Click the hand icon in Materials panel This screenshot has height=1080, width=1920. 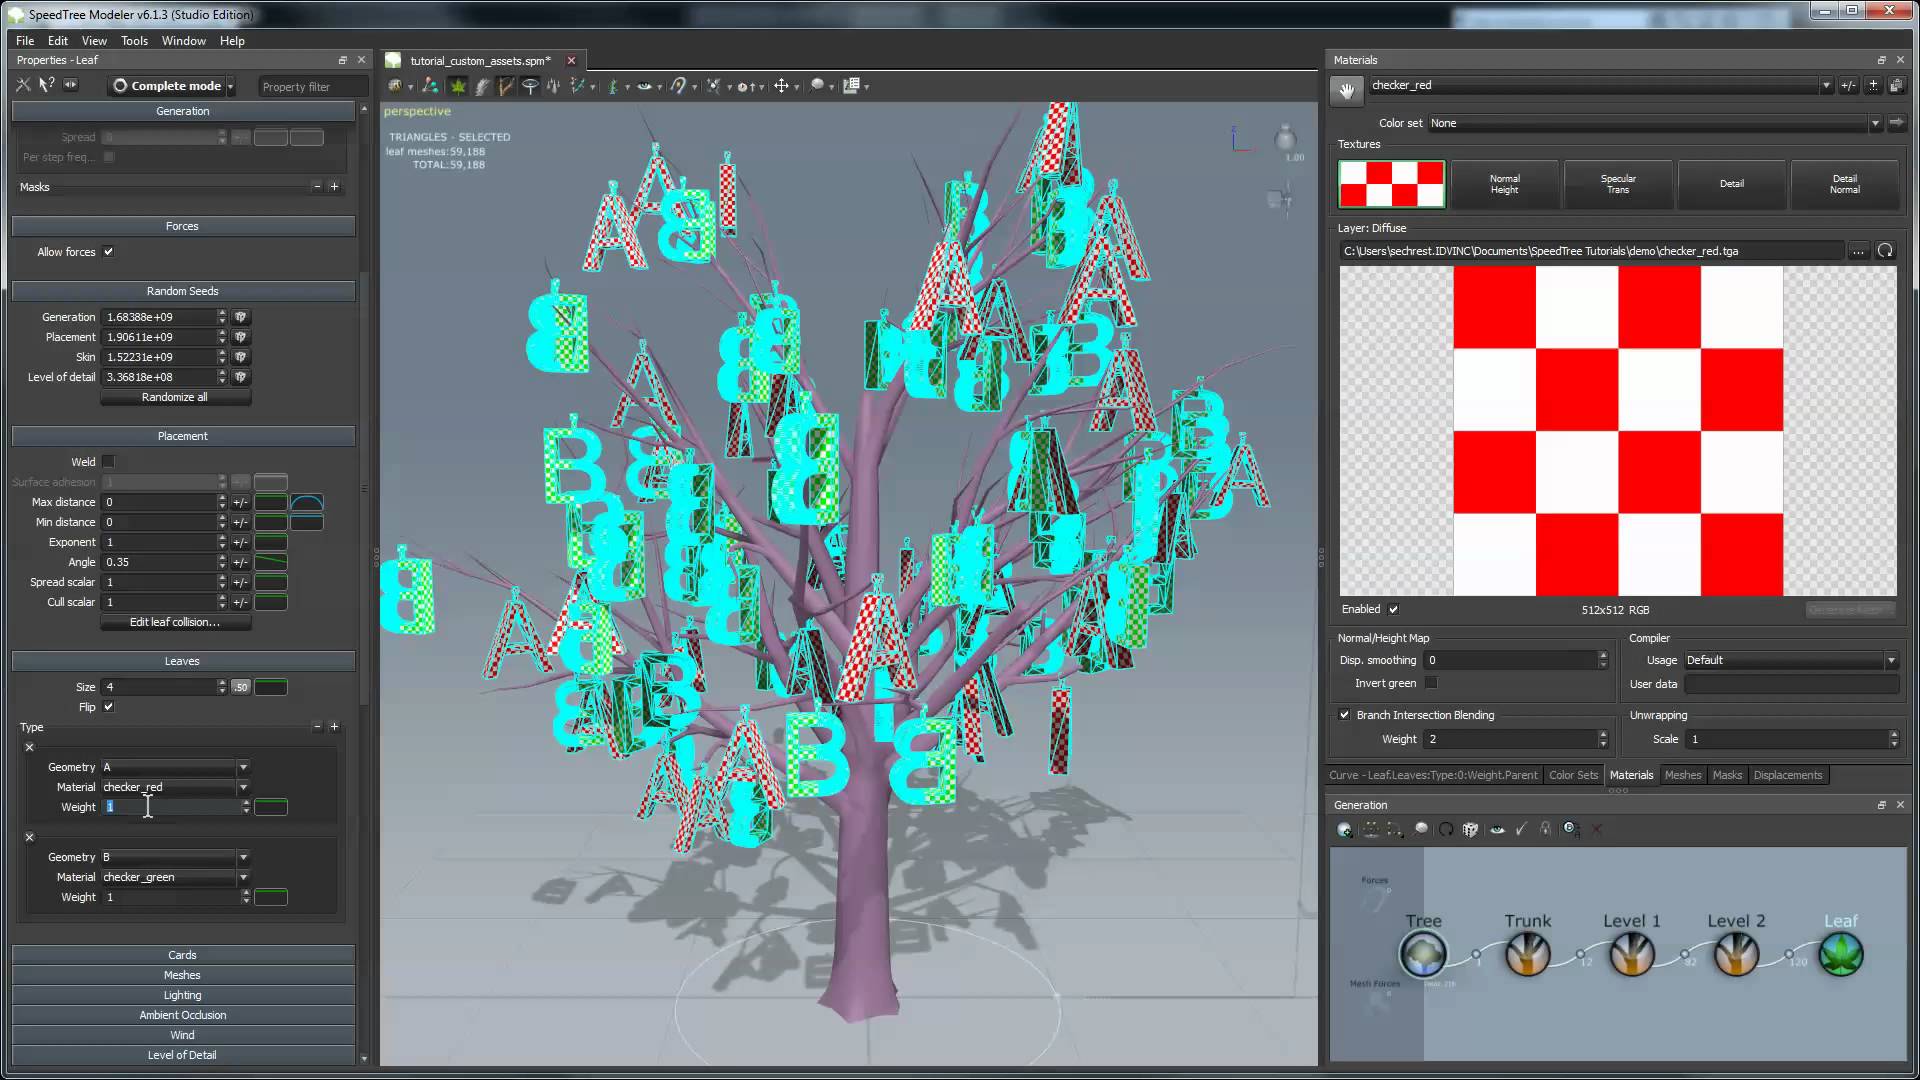click(1347, 91)
